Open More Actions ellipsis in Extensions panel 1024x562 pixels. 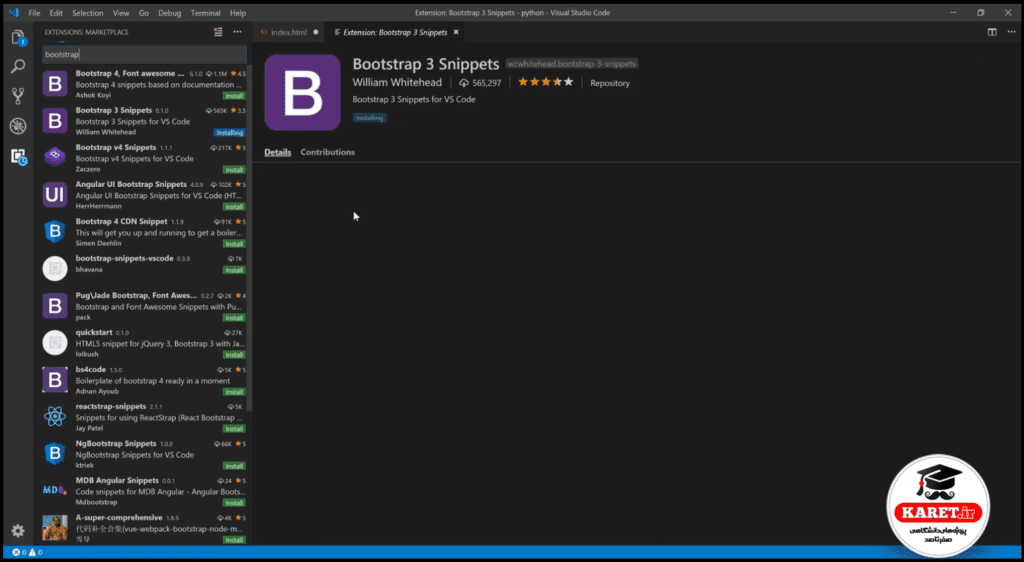(x=237, y=32)
